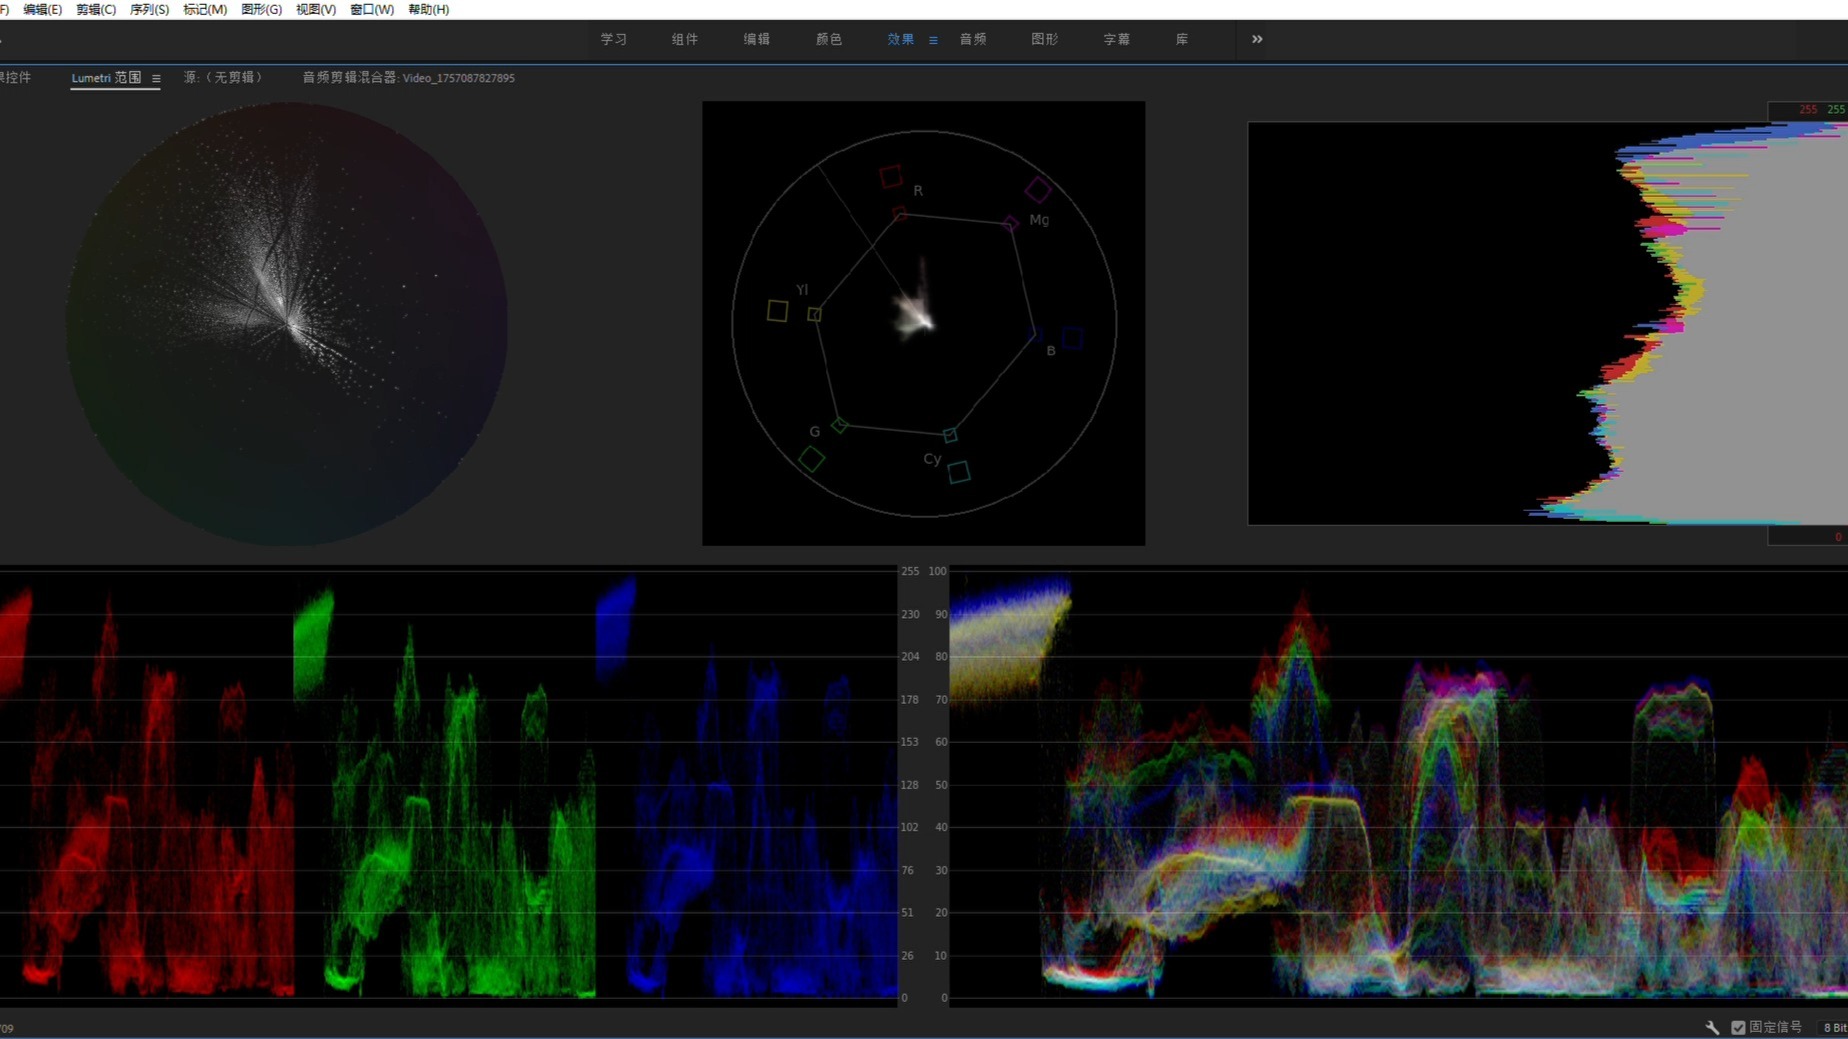Click the RGB parade scope
This screenshot has height=1039, width=1848.
point(448,784)
